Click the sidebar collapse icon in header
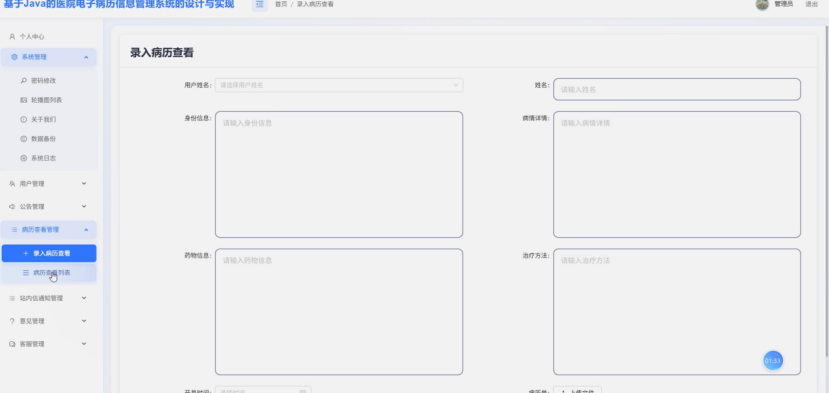 [260, 4]
